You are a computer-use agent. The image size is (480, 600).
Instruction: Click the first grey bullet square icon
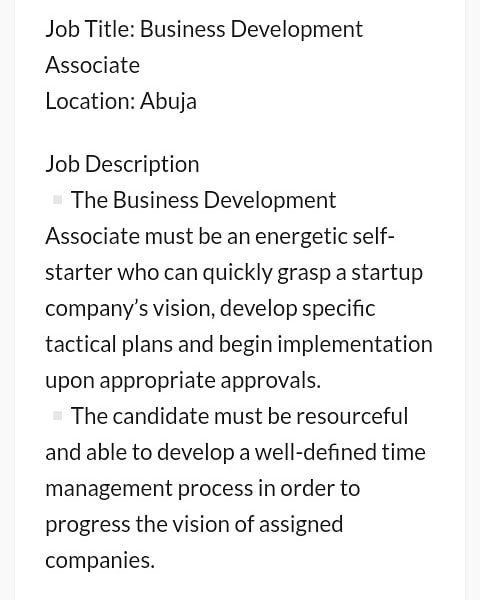tap(57, 200)
